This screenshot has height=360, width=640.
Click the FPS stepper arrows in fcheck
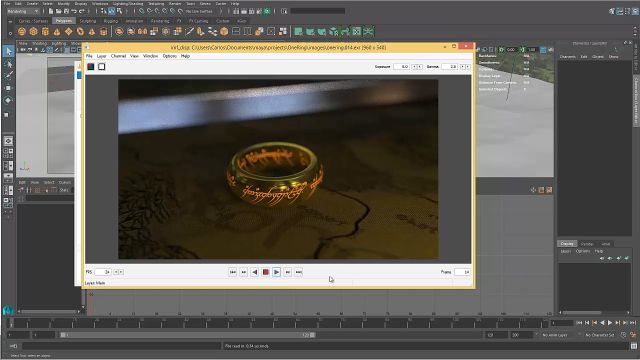[x=118, y=272]
